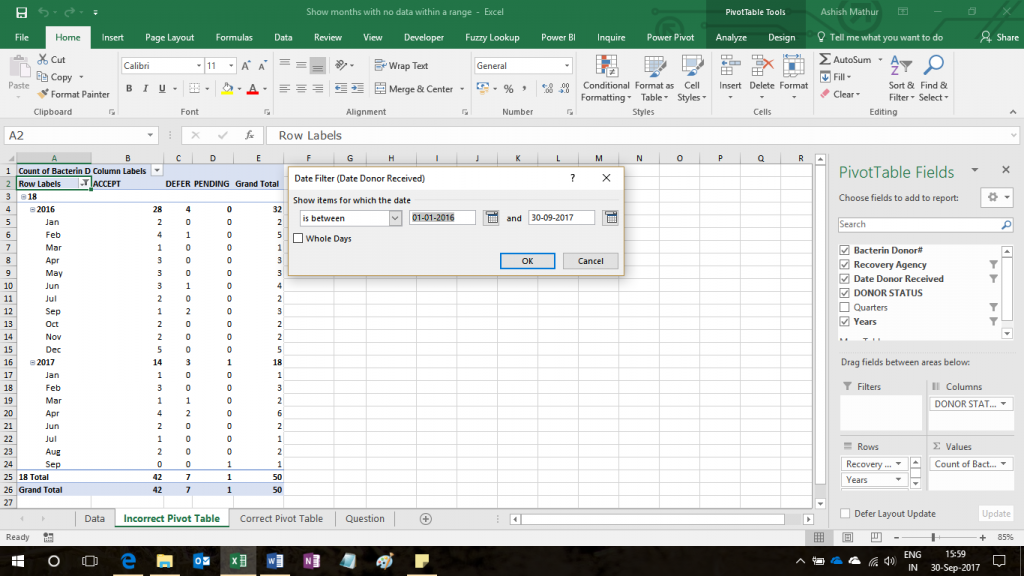Click Merge & Center button
Viewport: 1024px width, 576px height.
tap(415, 88)
